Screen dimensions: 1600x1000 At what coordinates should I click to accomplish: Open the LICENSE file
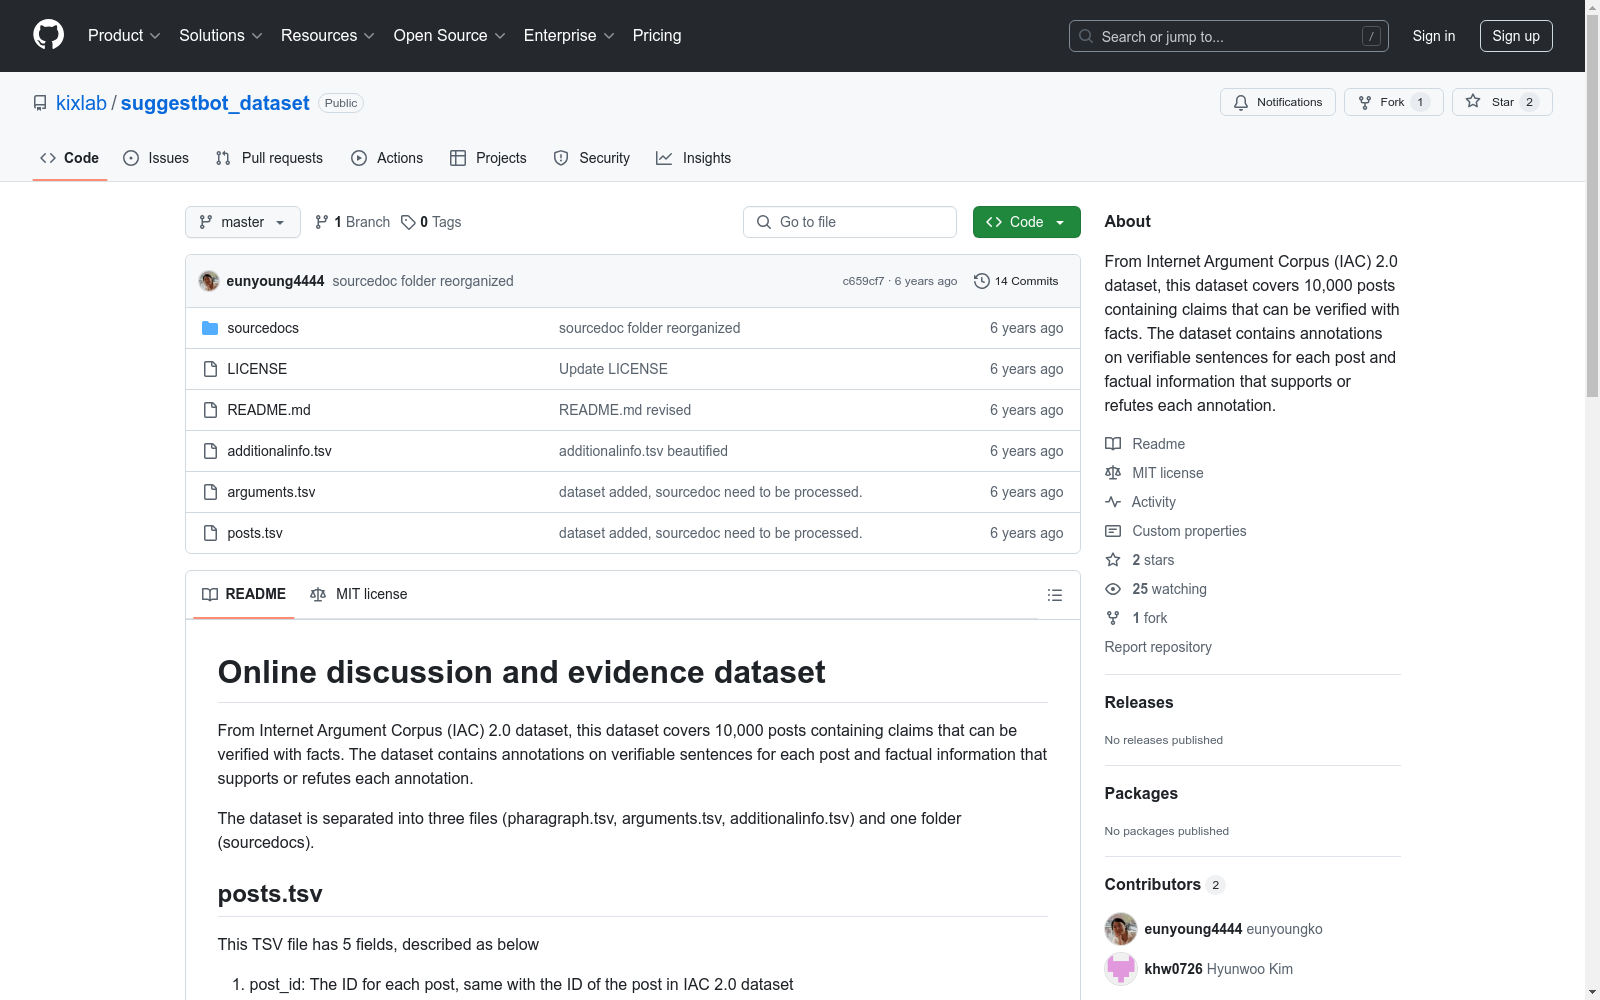pyautogui.click(x=257, y=369)
